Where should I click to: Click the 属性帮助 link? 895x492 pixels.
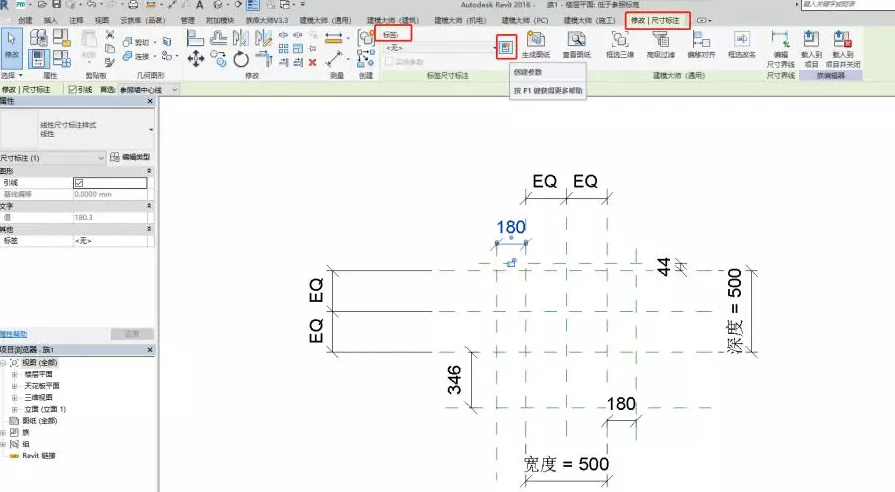(x=13, y=334)
